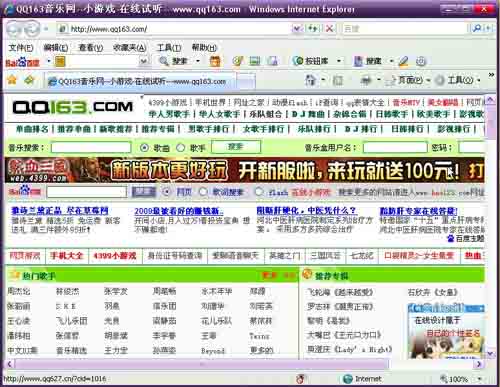Click the Refresh icon beside the address bar
The width and height of the screenshot is (500, 387).
click(313, 29)
